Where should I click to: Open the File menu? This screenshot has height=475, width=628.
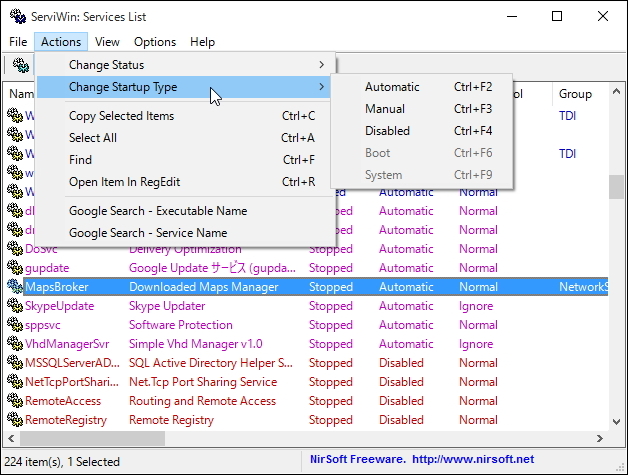click(18, 42)
